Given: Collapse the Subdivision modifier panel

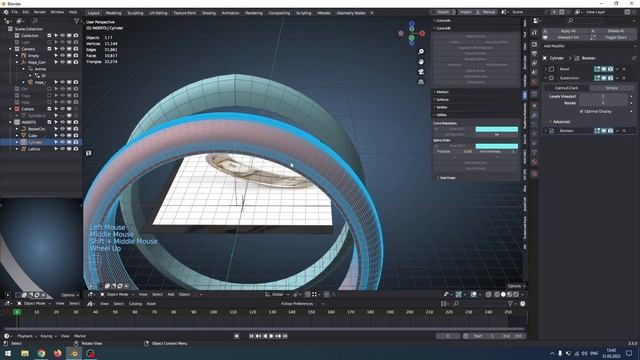Looking at the screenshot, I should (546, 78).
